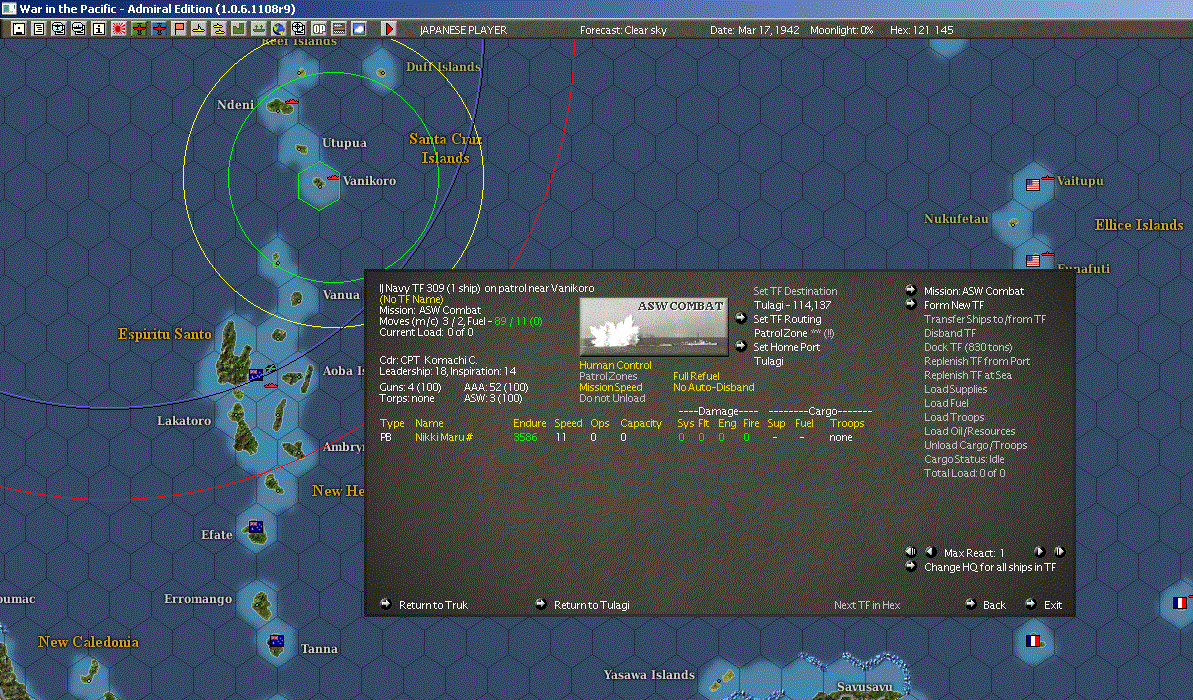
Task: Click arrow icon beside Set Home Port
Action: (741, 346)
